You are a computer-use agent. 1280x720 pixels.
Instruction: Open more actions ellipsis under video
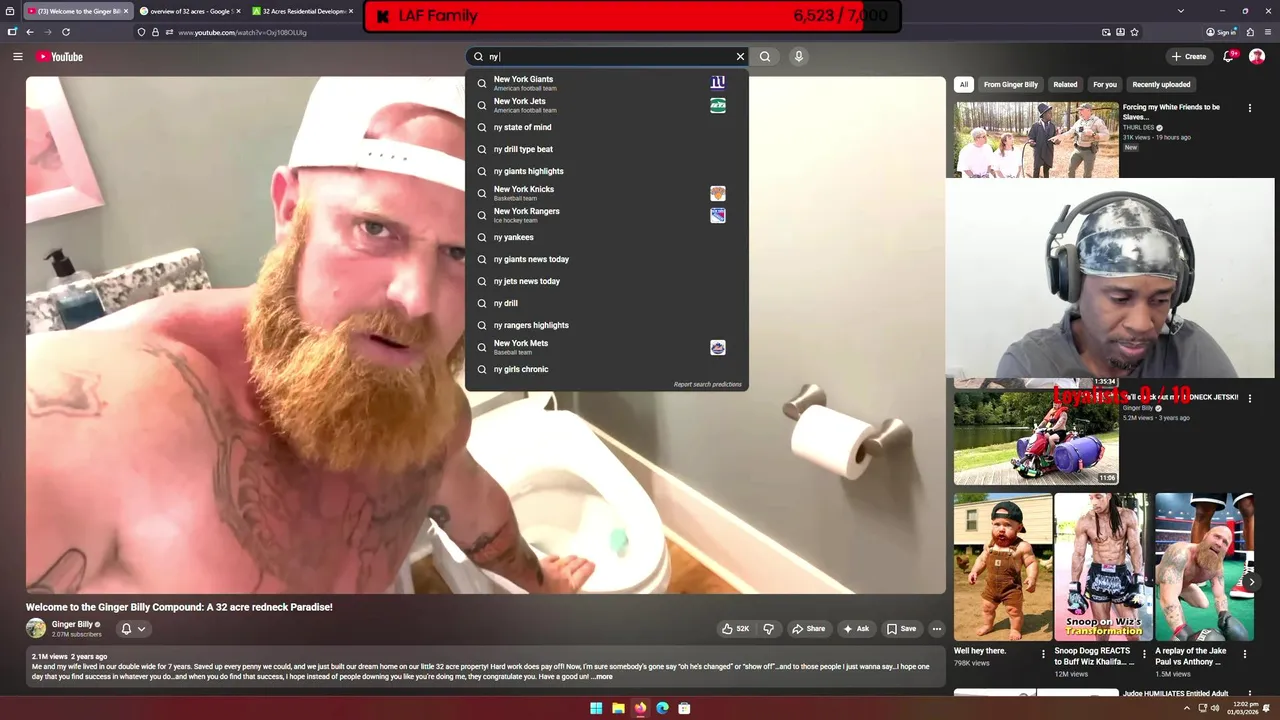(x=937, y=629)
